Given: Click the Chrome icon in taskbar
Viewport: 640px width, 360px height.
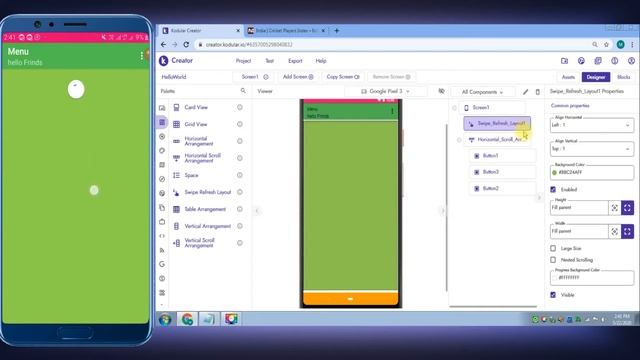Looking at the screenshot, I should coord(187,319).
